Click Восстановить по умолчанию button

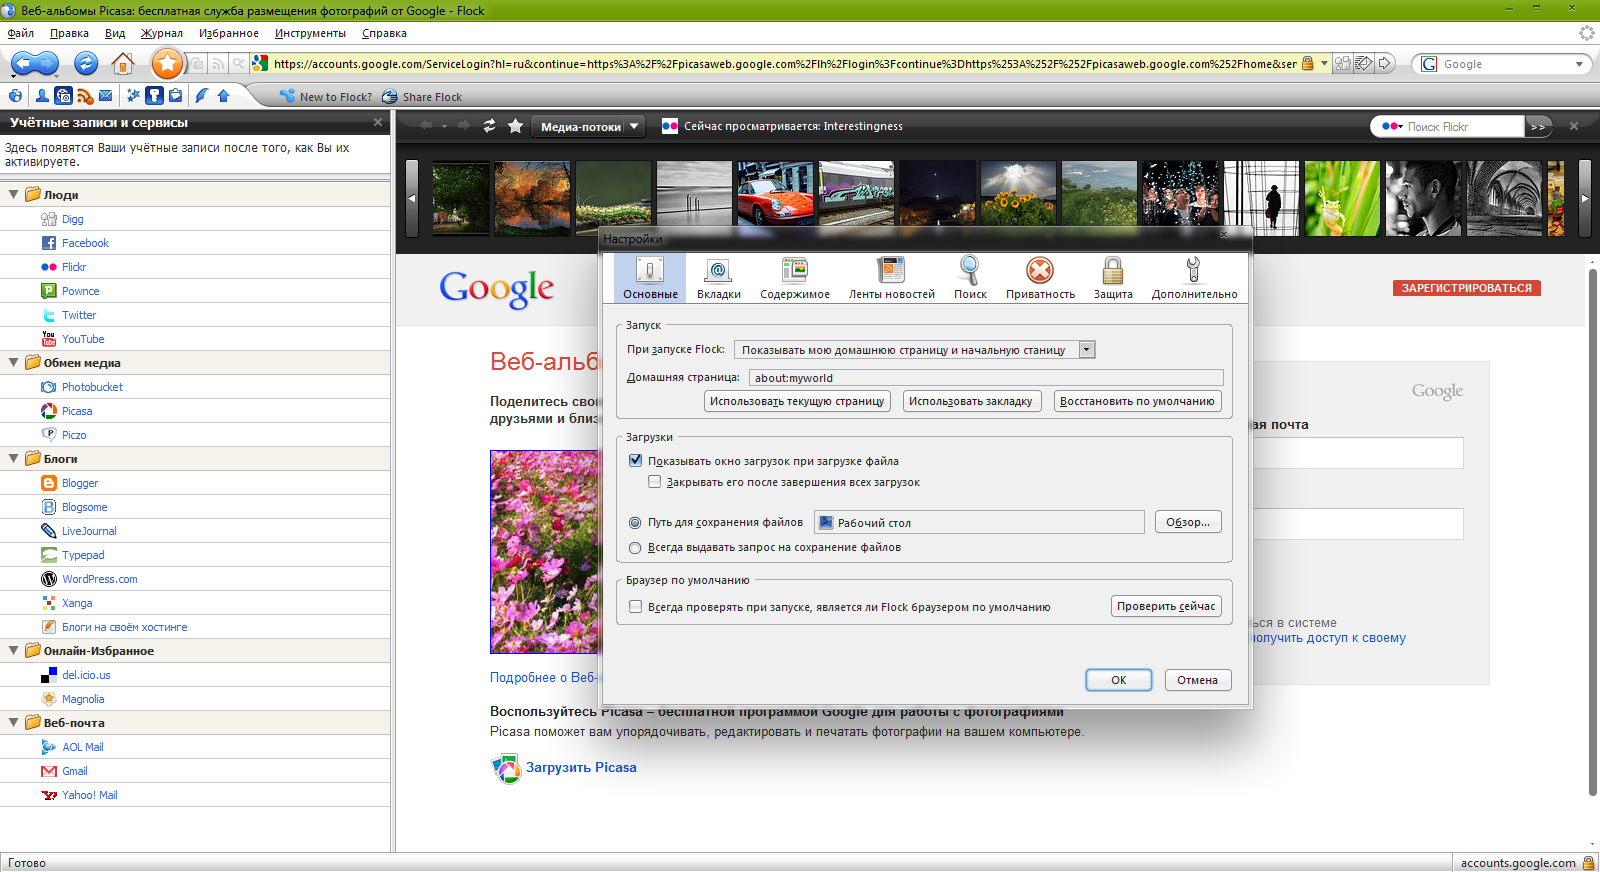[1137, 401]
